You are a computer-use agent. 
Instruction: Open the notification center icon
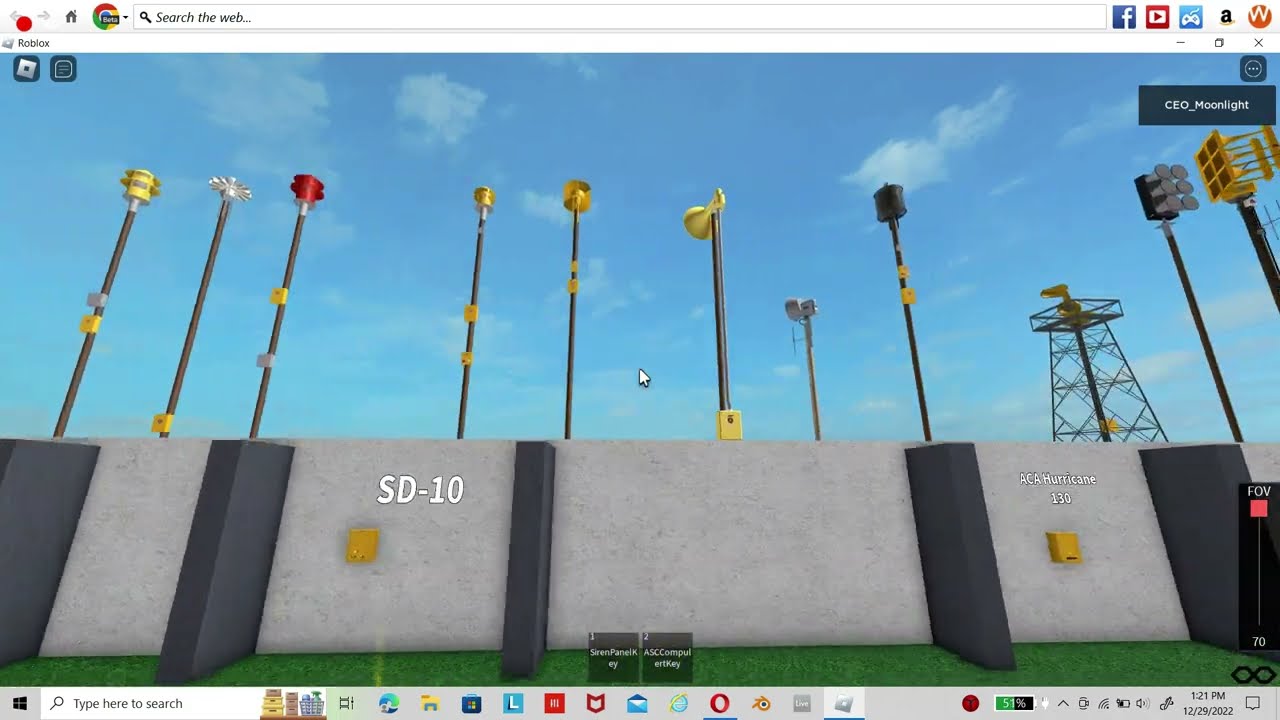tap(1253, 703)
